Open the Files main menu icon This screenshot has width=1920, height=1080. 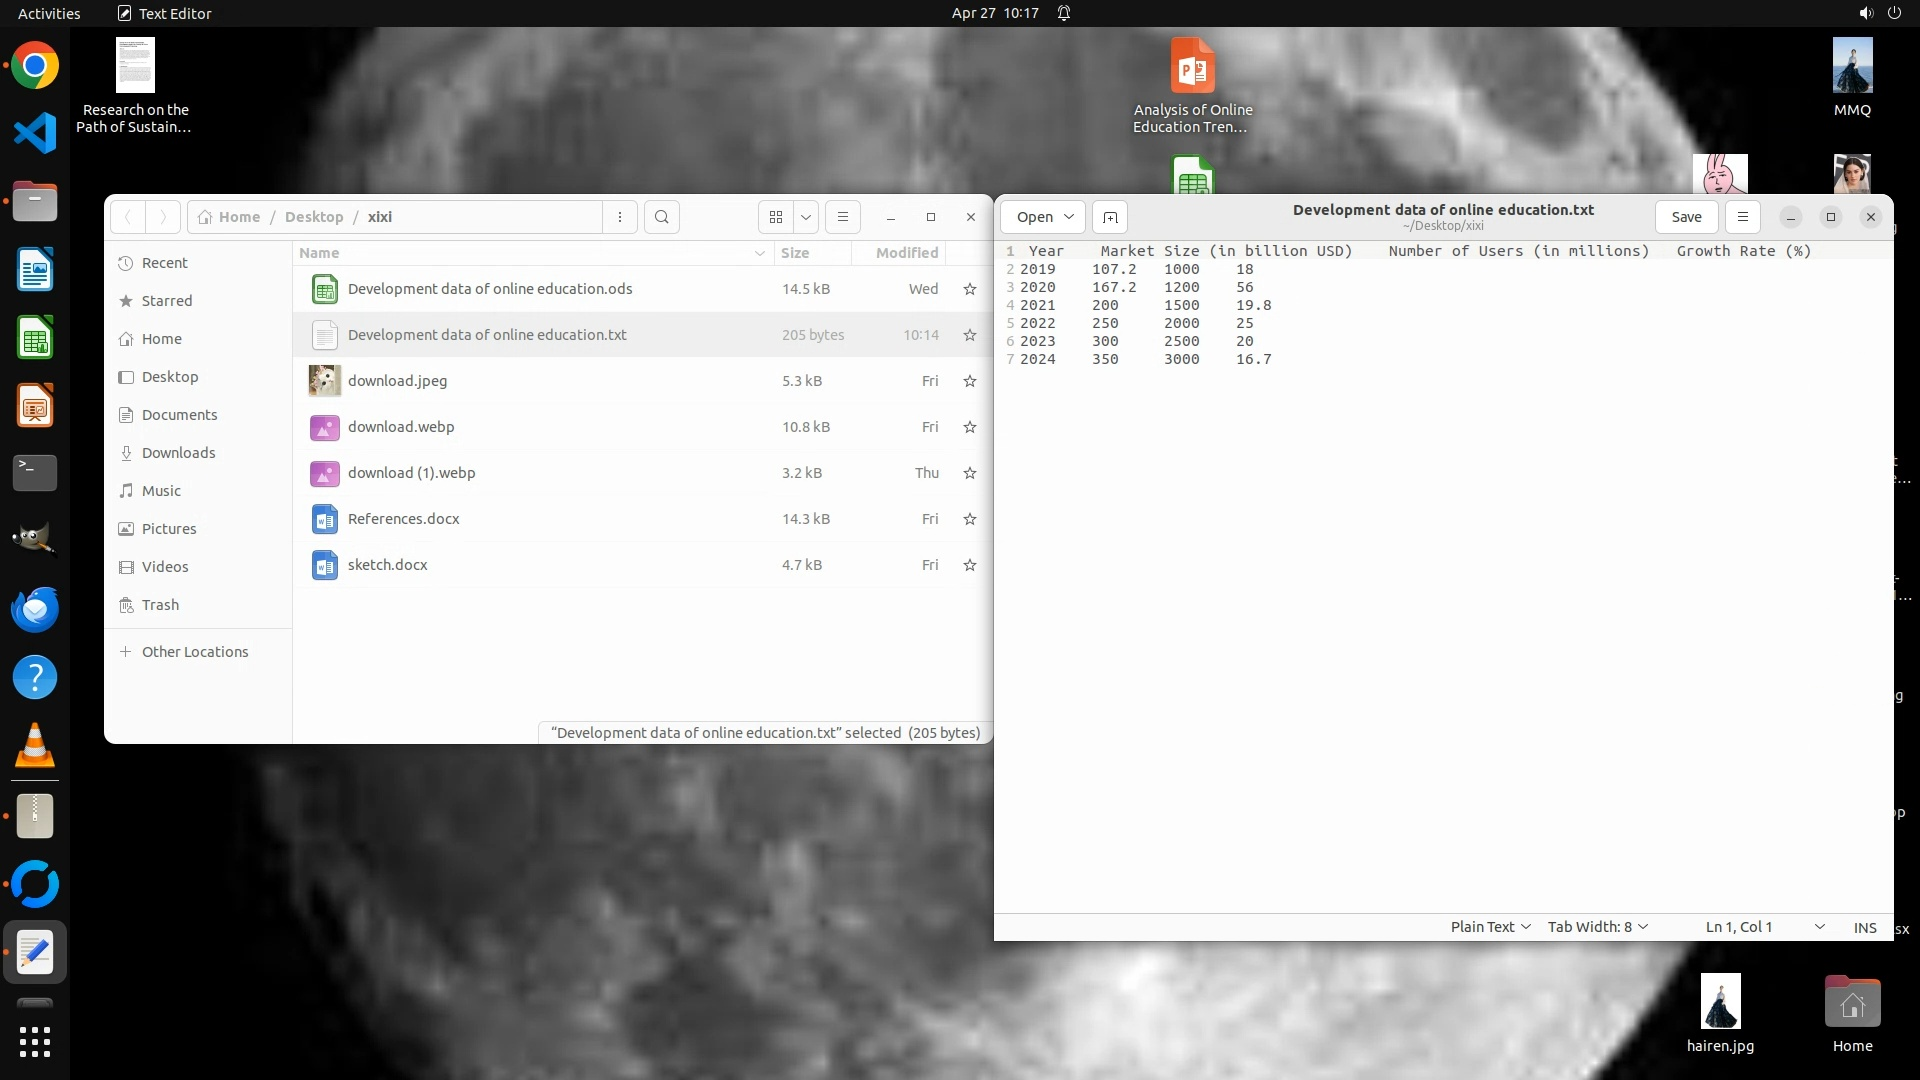(842, 217)
